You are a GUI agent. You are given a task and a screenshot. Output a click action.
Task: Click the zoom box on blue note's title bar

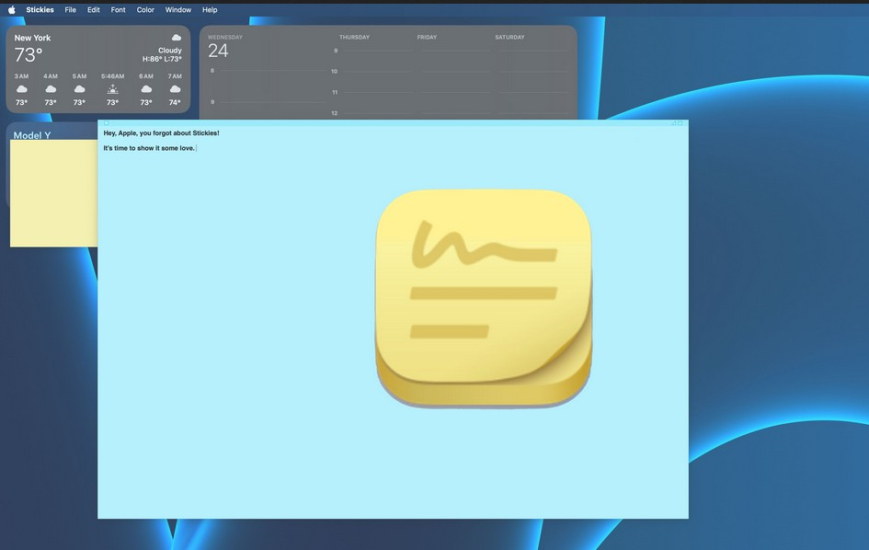pos(681,123)
